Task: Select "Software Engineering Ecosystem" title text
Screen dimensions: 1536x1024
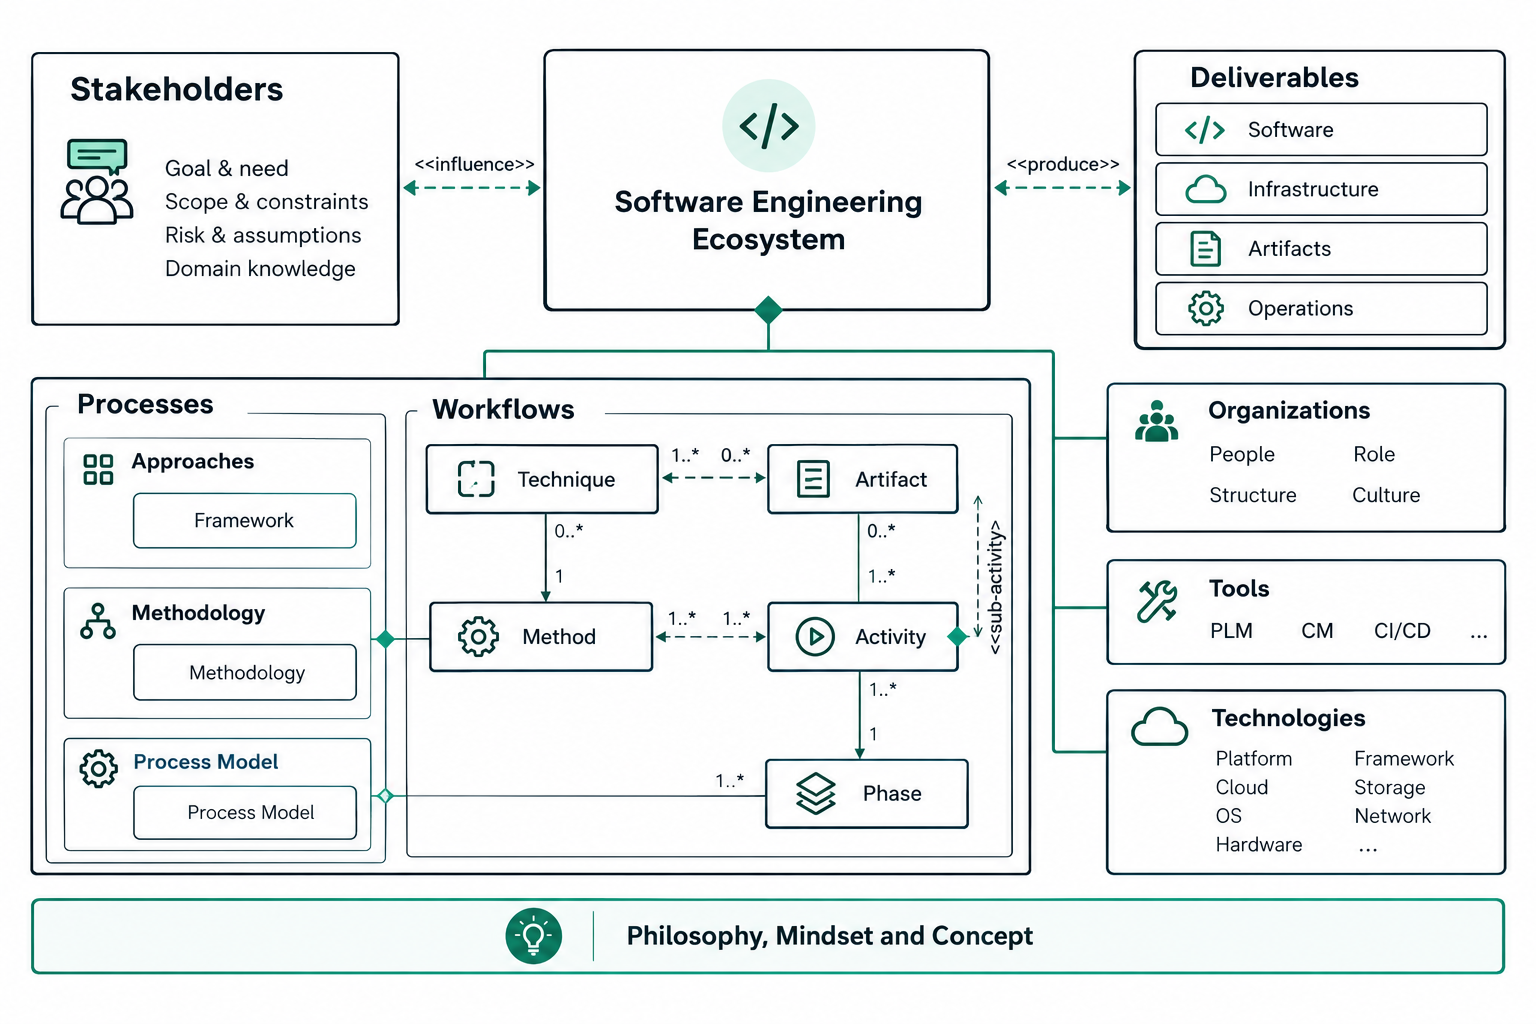Action: [x=769, y=220]
